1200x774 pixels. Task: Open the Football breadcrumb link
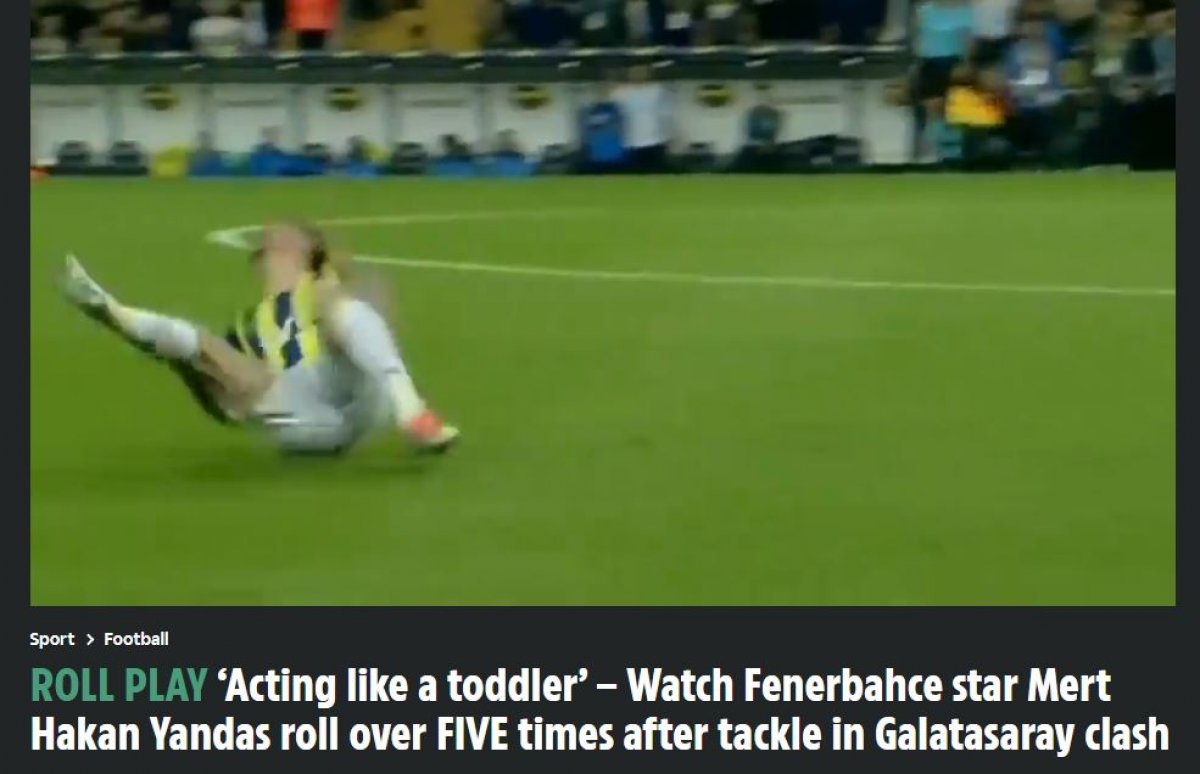point(136,639)
